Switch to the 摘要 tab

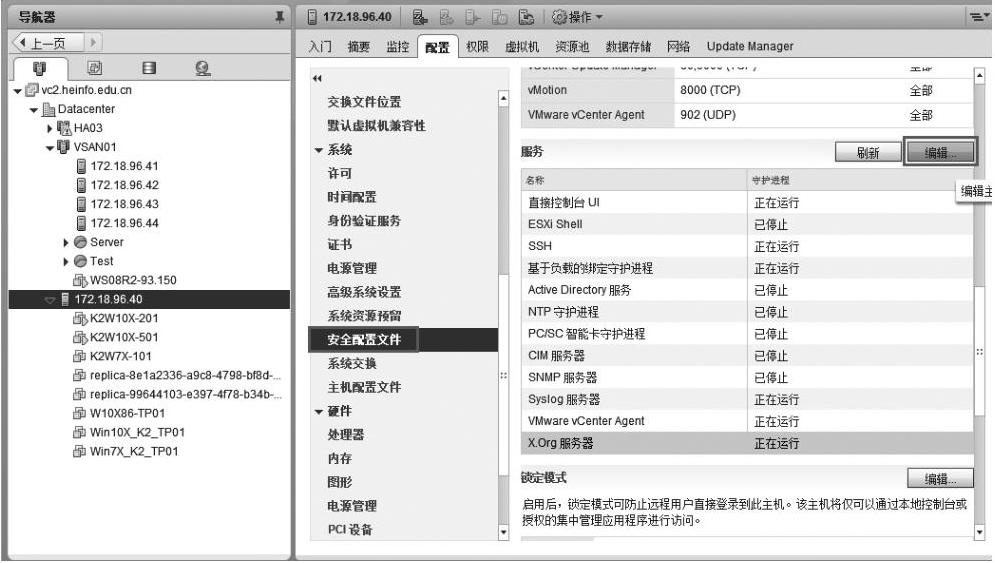[359, 46]
